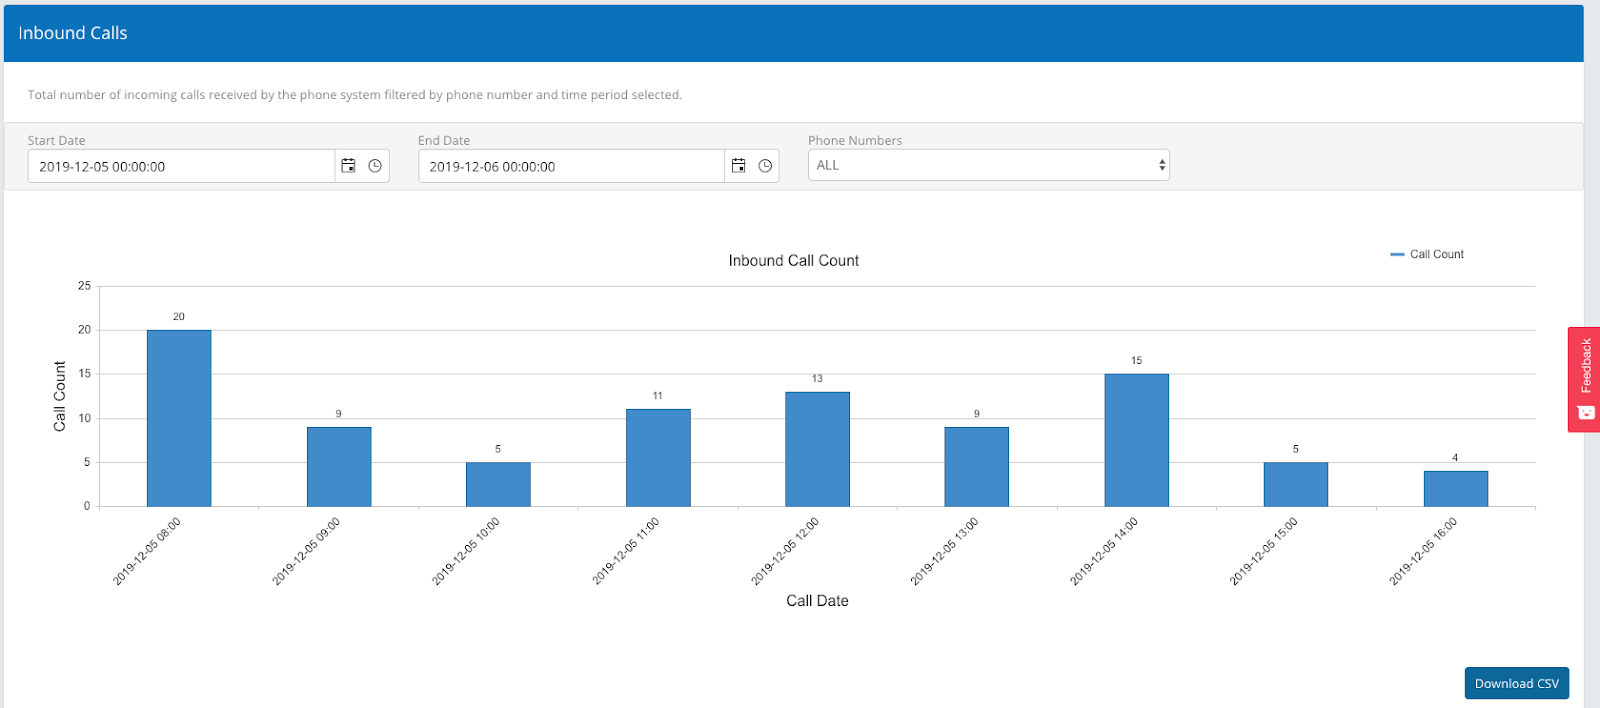The height and width of the screenshot is (708, 1600).
Task: Click the Inbound Calls page header text
Action: 73,33
